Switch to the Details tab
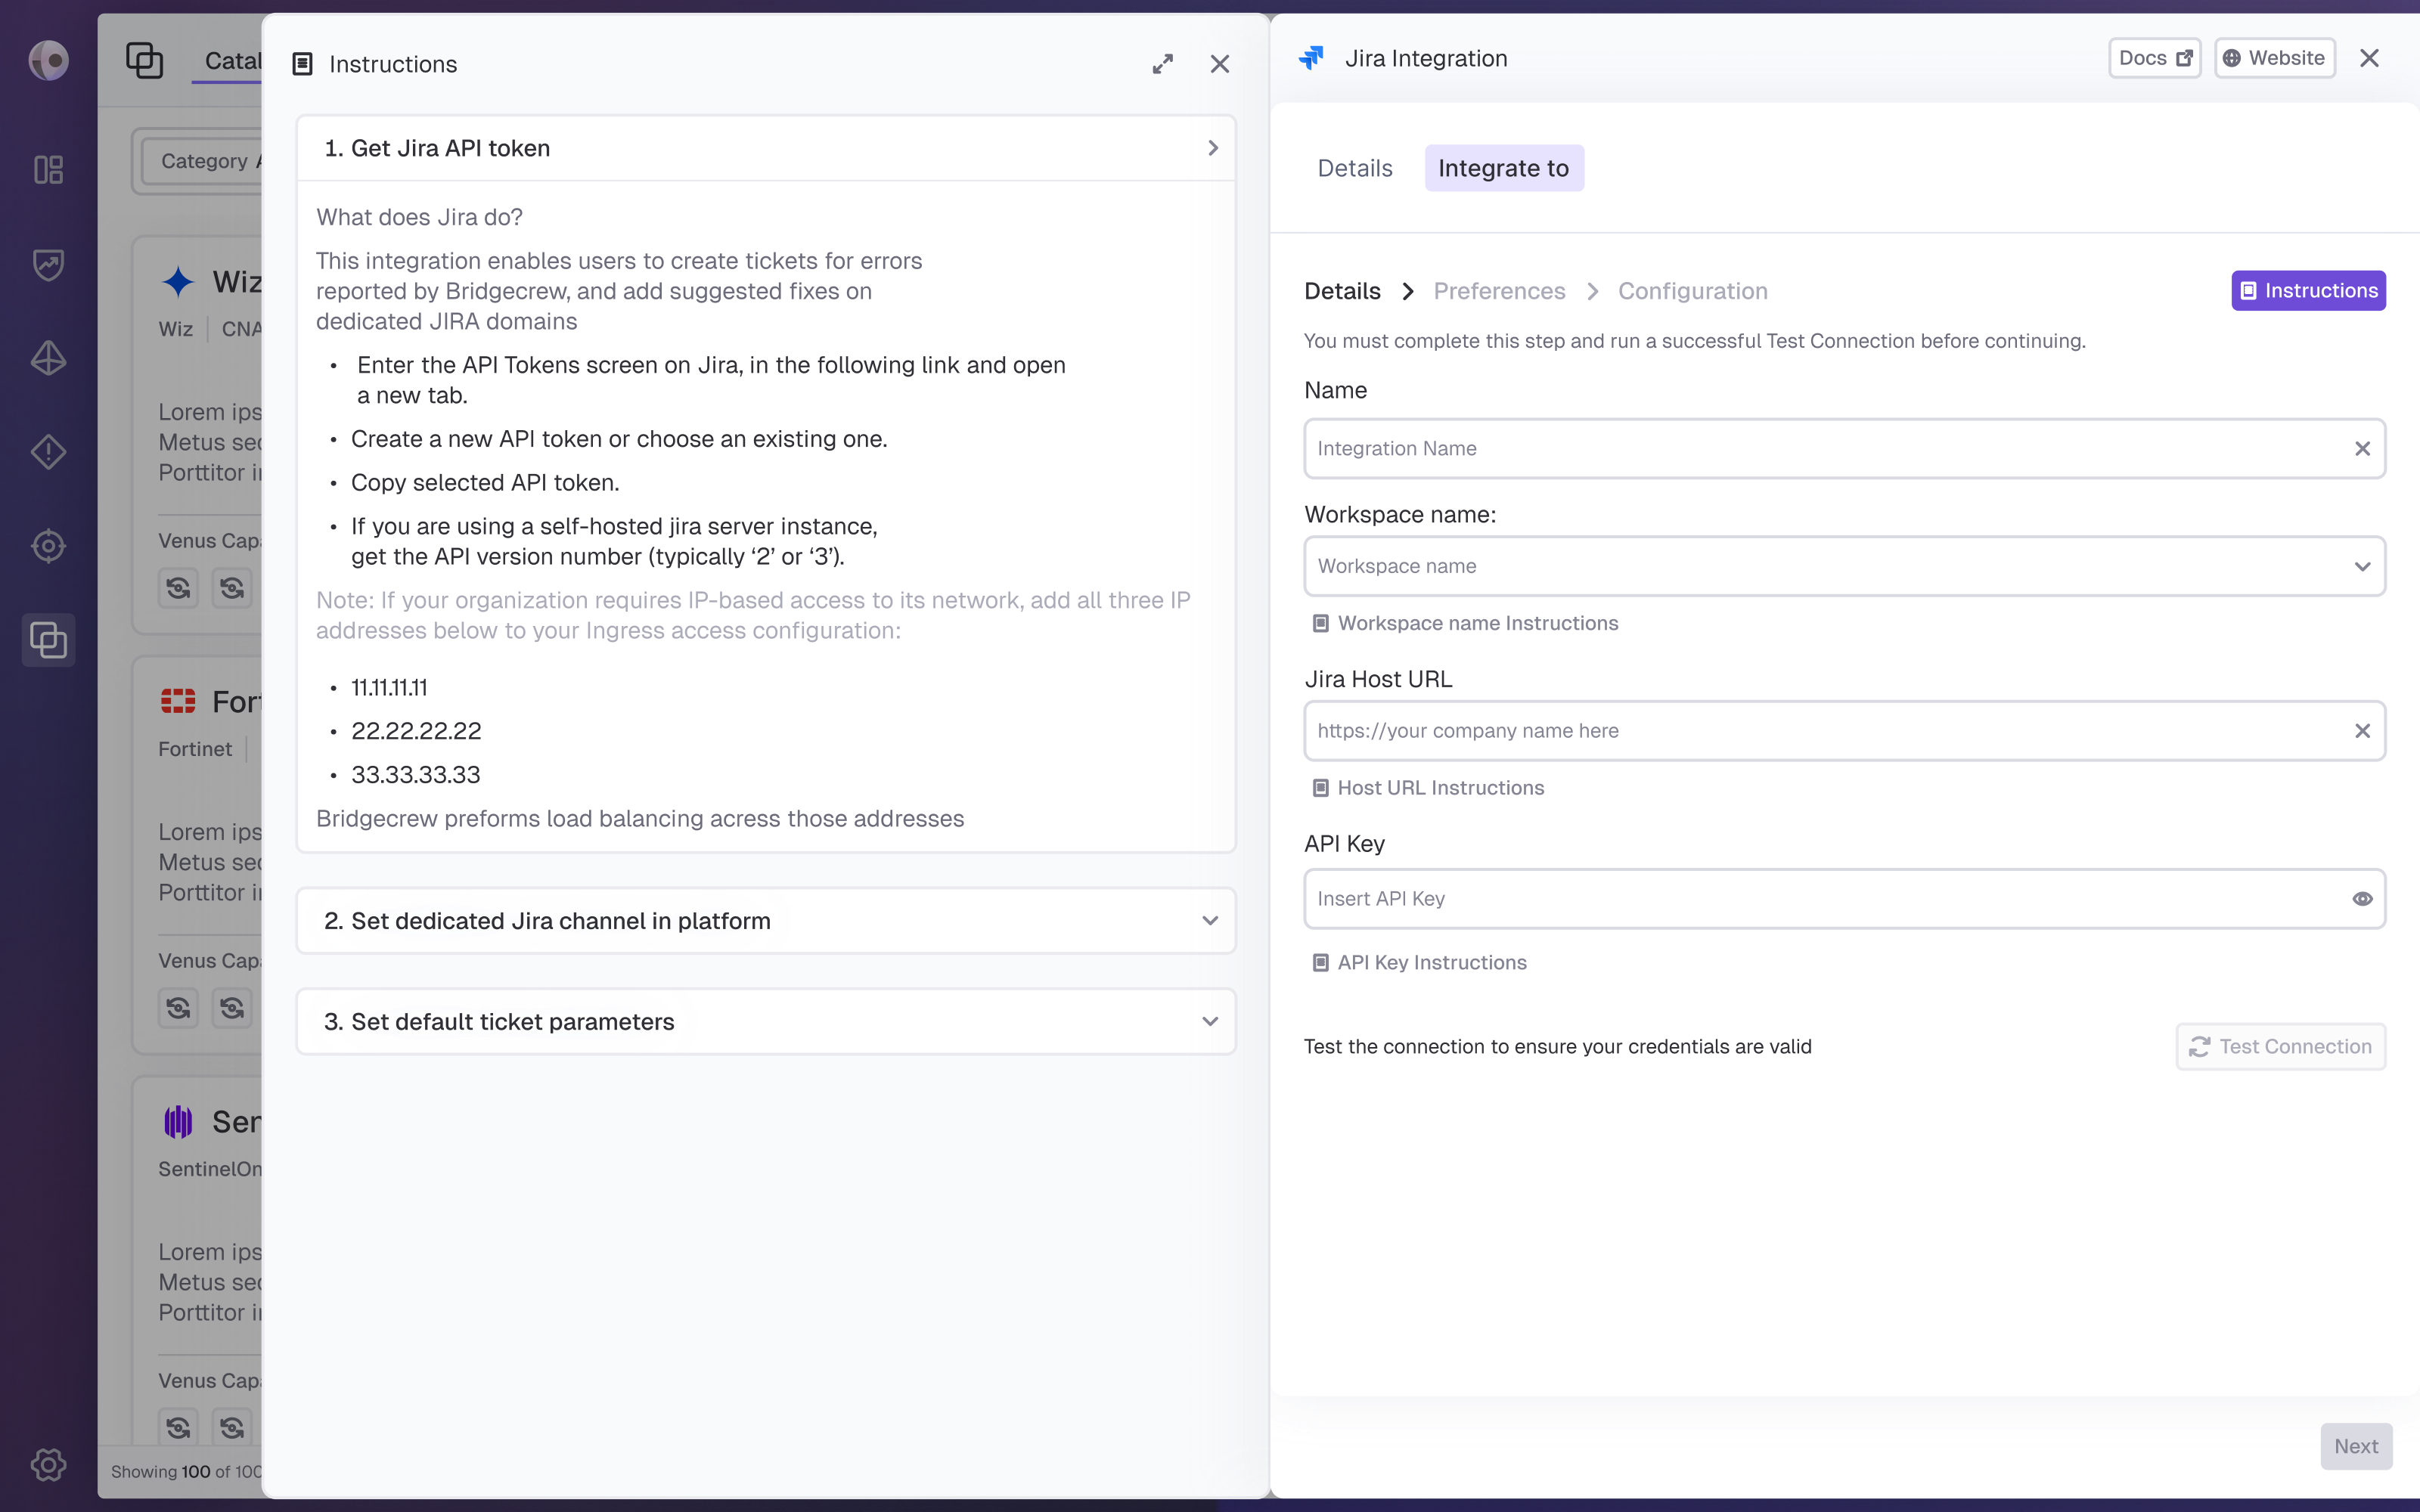 tap(1355, 168)
